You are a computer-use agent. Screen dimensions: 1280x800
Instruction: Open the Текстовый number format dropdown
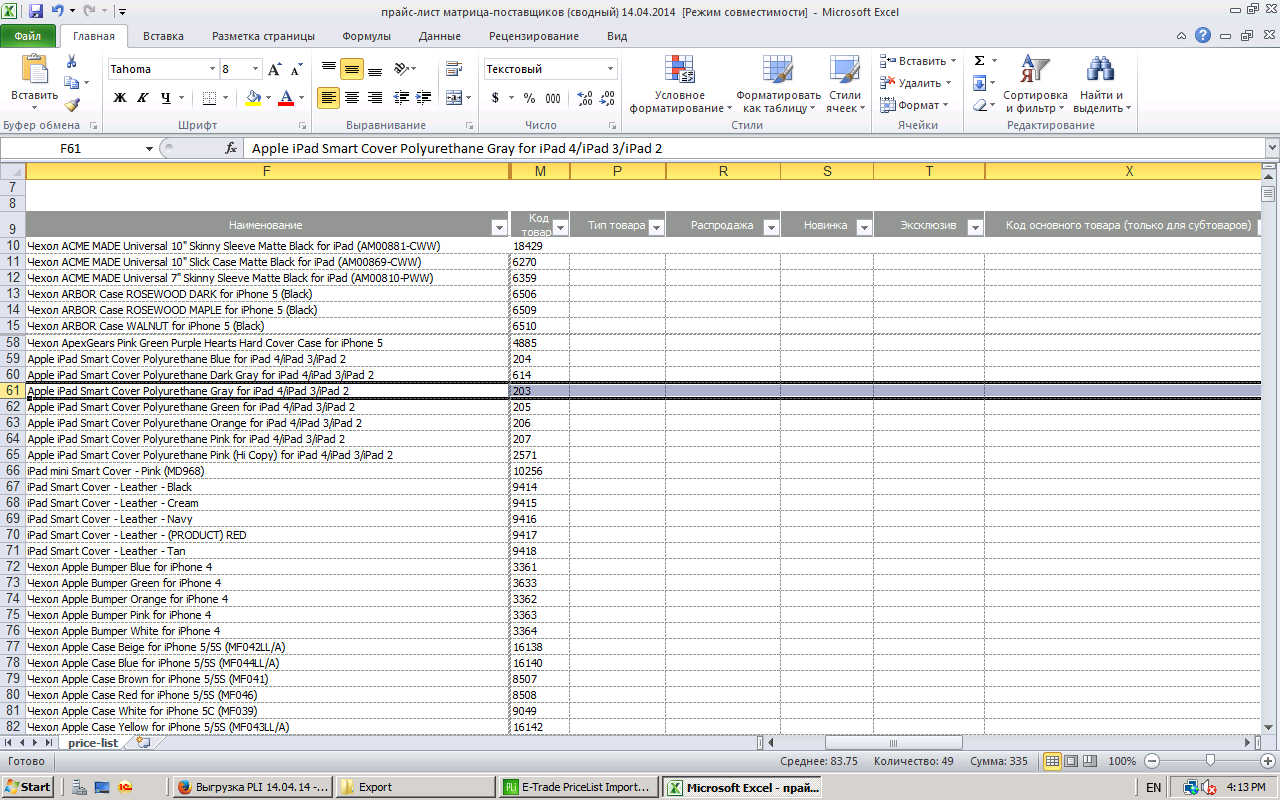pos(610,69)
